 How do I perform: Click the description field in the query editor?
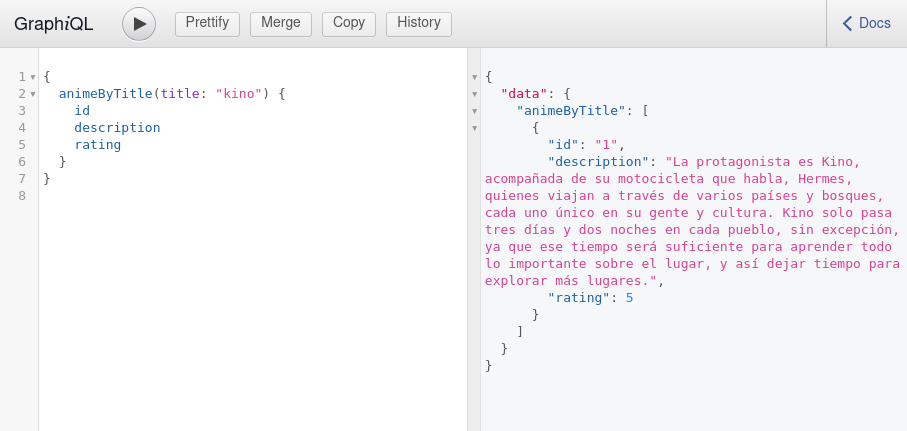pos(116,128)
